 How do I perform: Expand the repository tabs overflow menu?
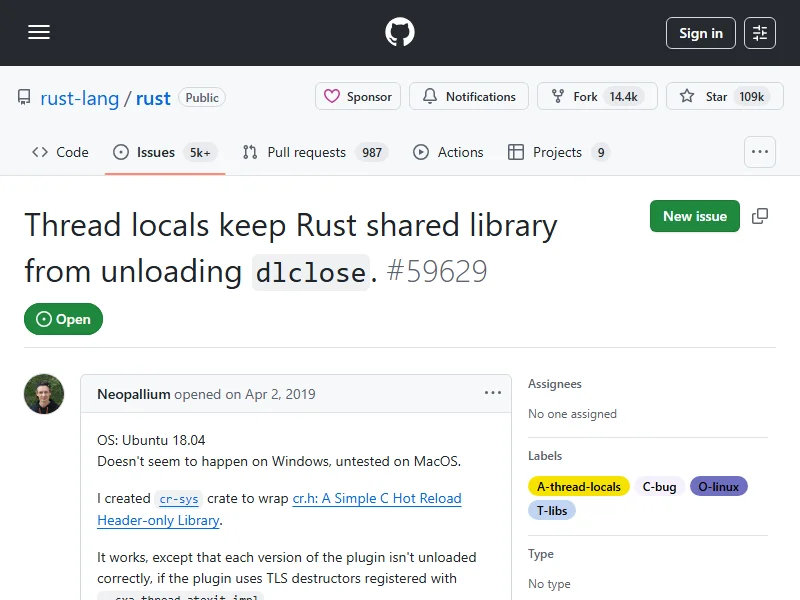(760, 152)
